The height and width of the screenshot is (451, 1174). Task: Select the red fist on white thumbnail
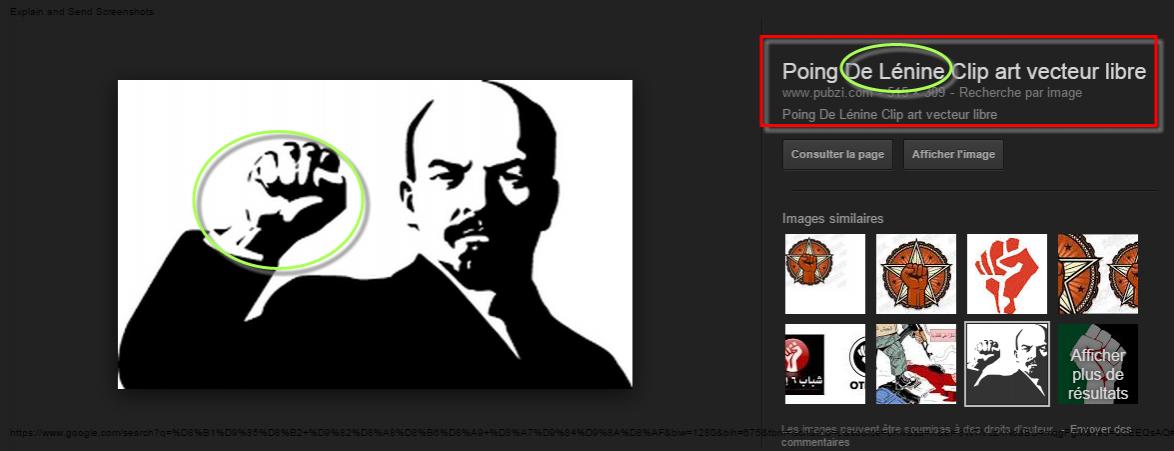click(1007, 273)
